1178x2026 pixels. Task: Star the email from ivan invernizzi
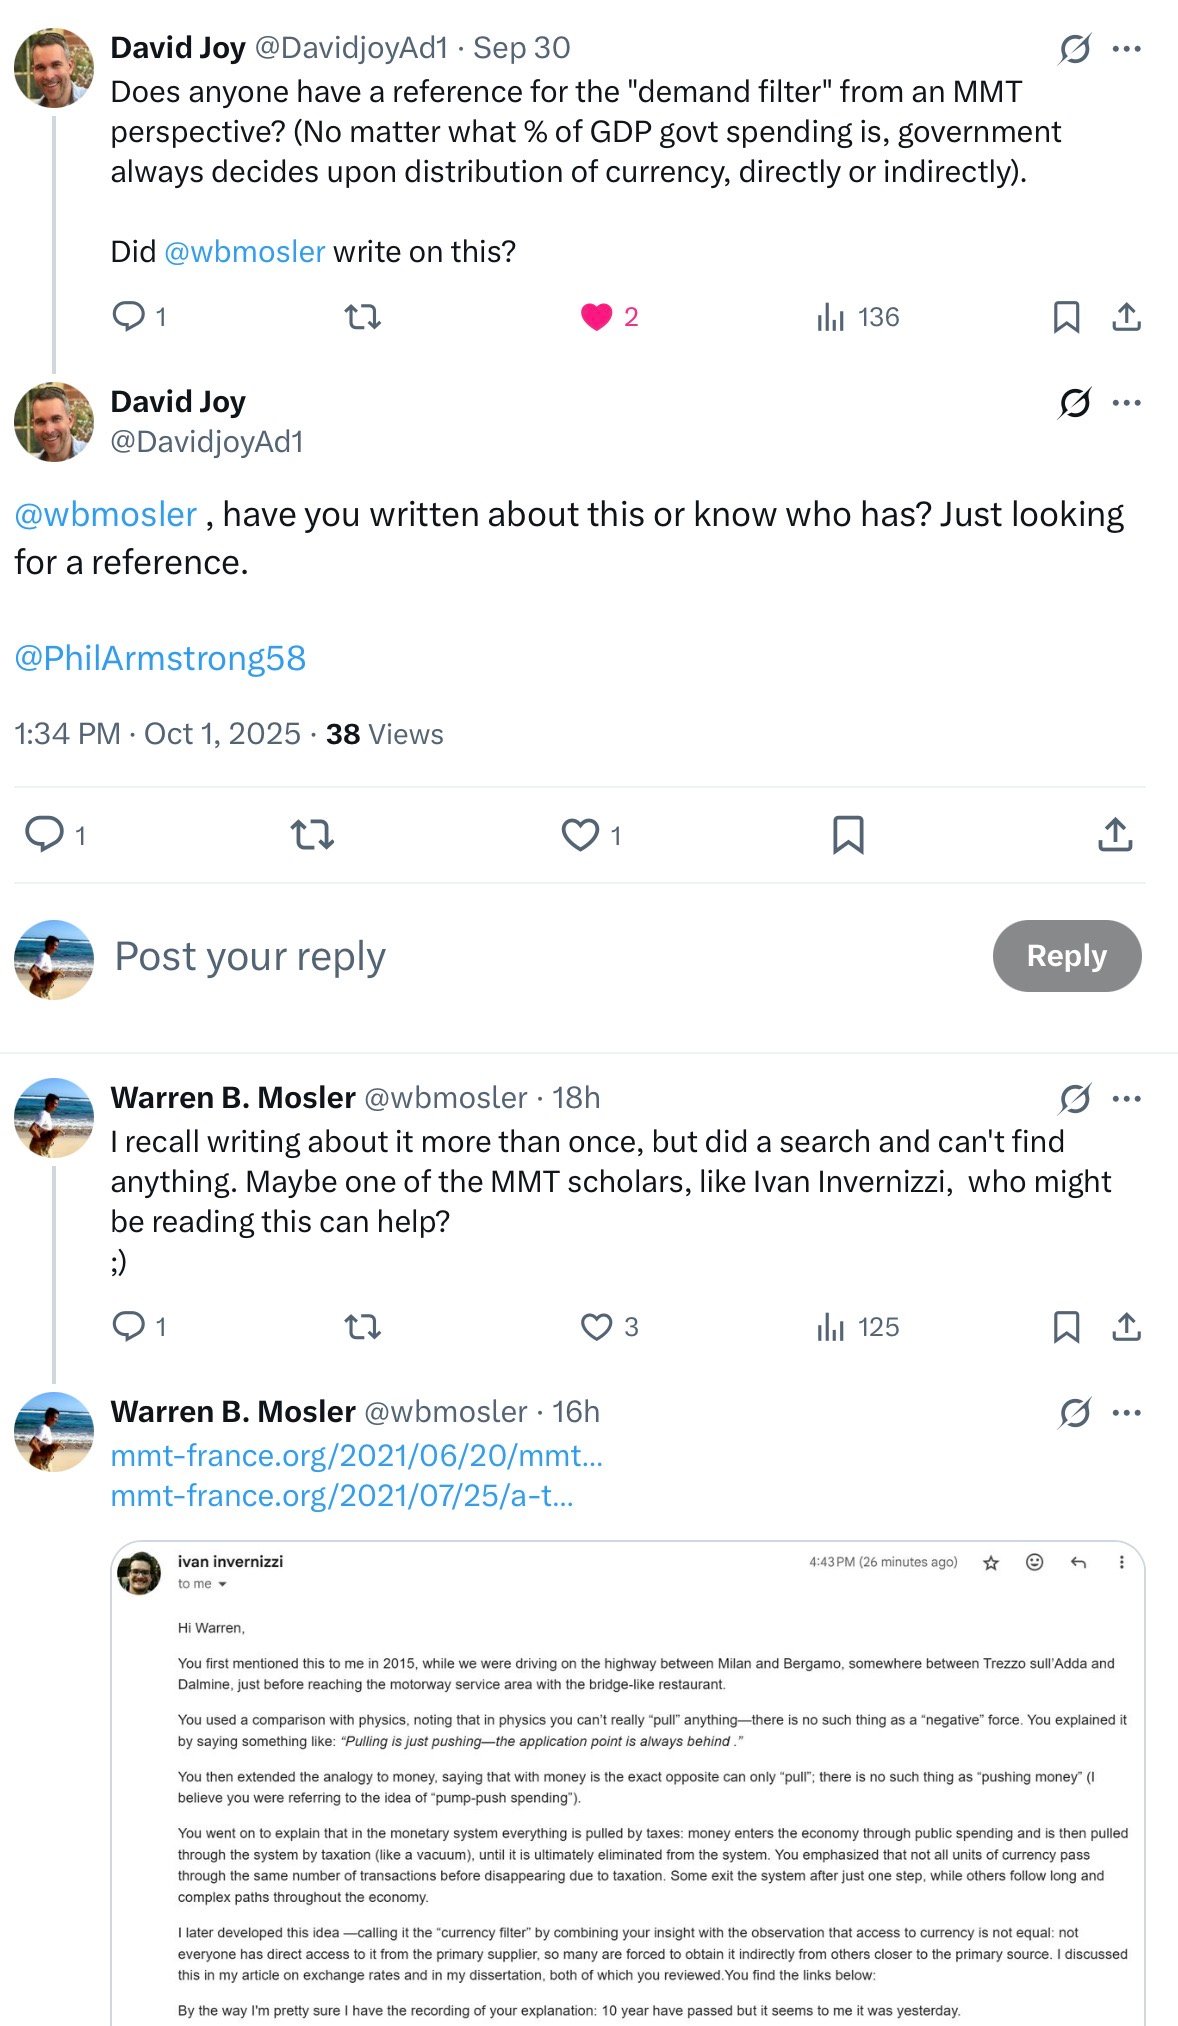coord(991,1563)
